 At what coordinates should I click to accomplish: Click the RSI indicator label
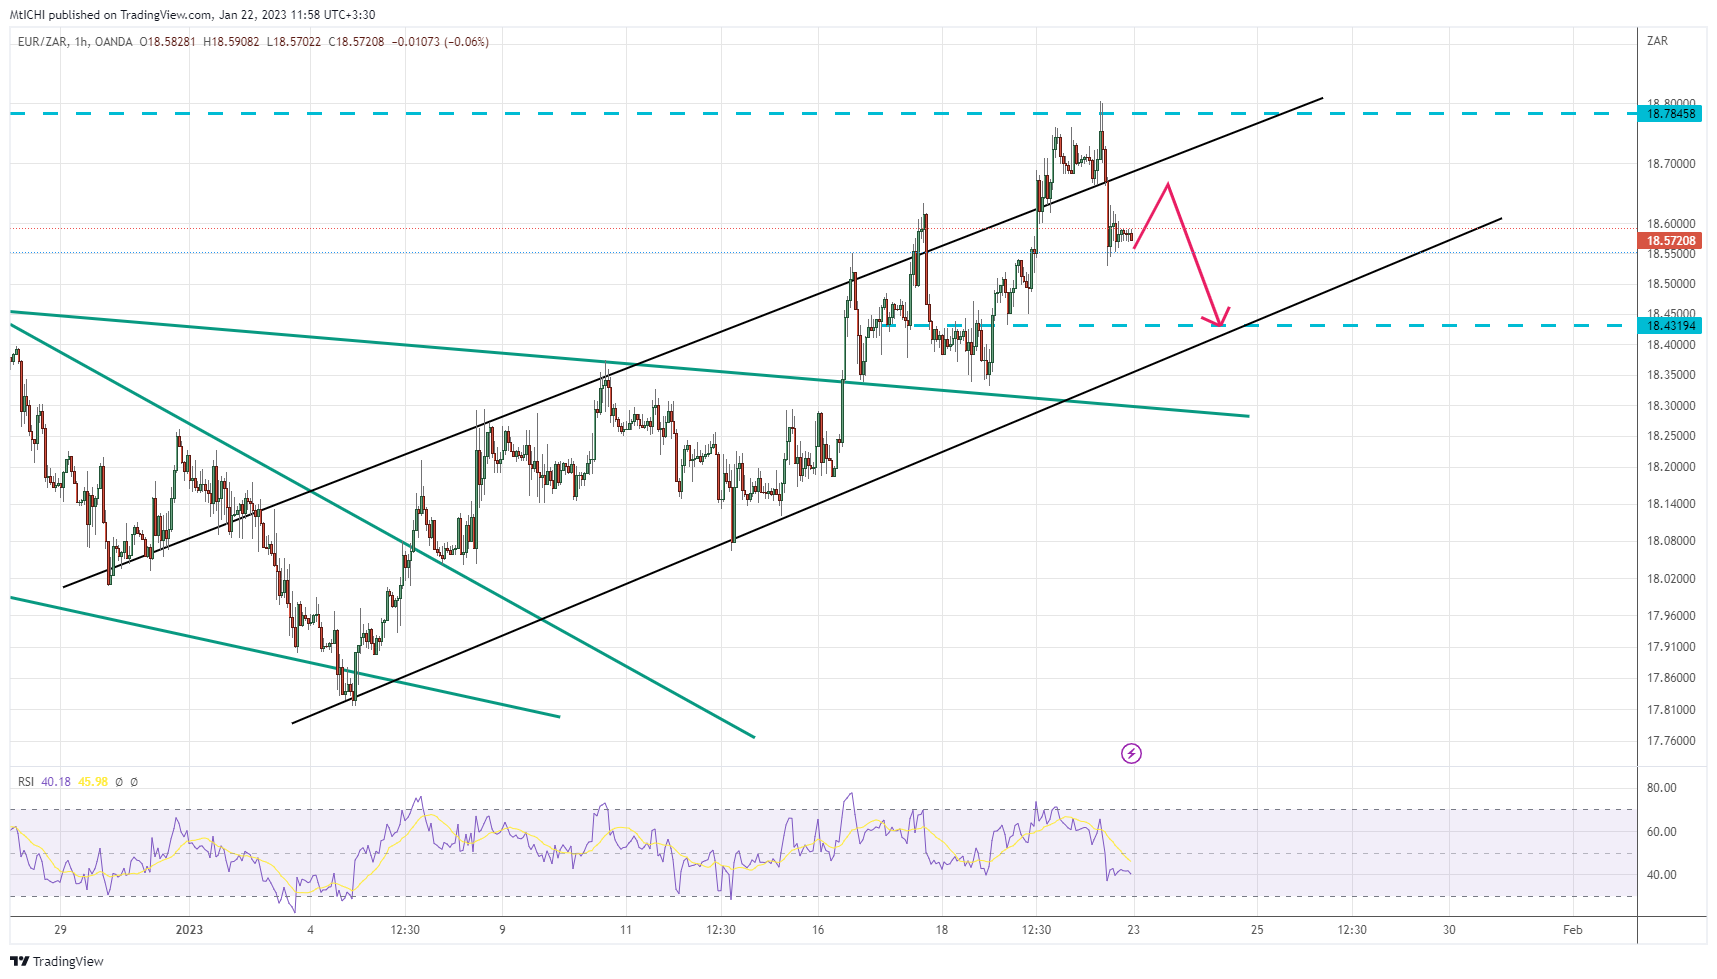(26, 782)
